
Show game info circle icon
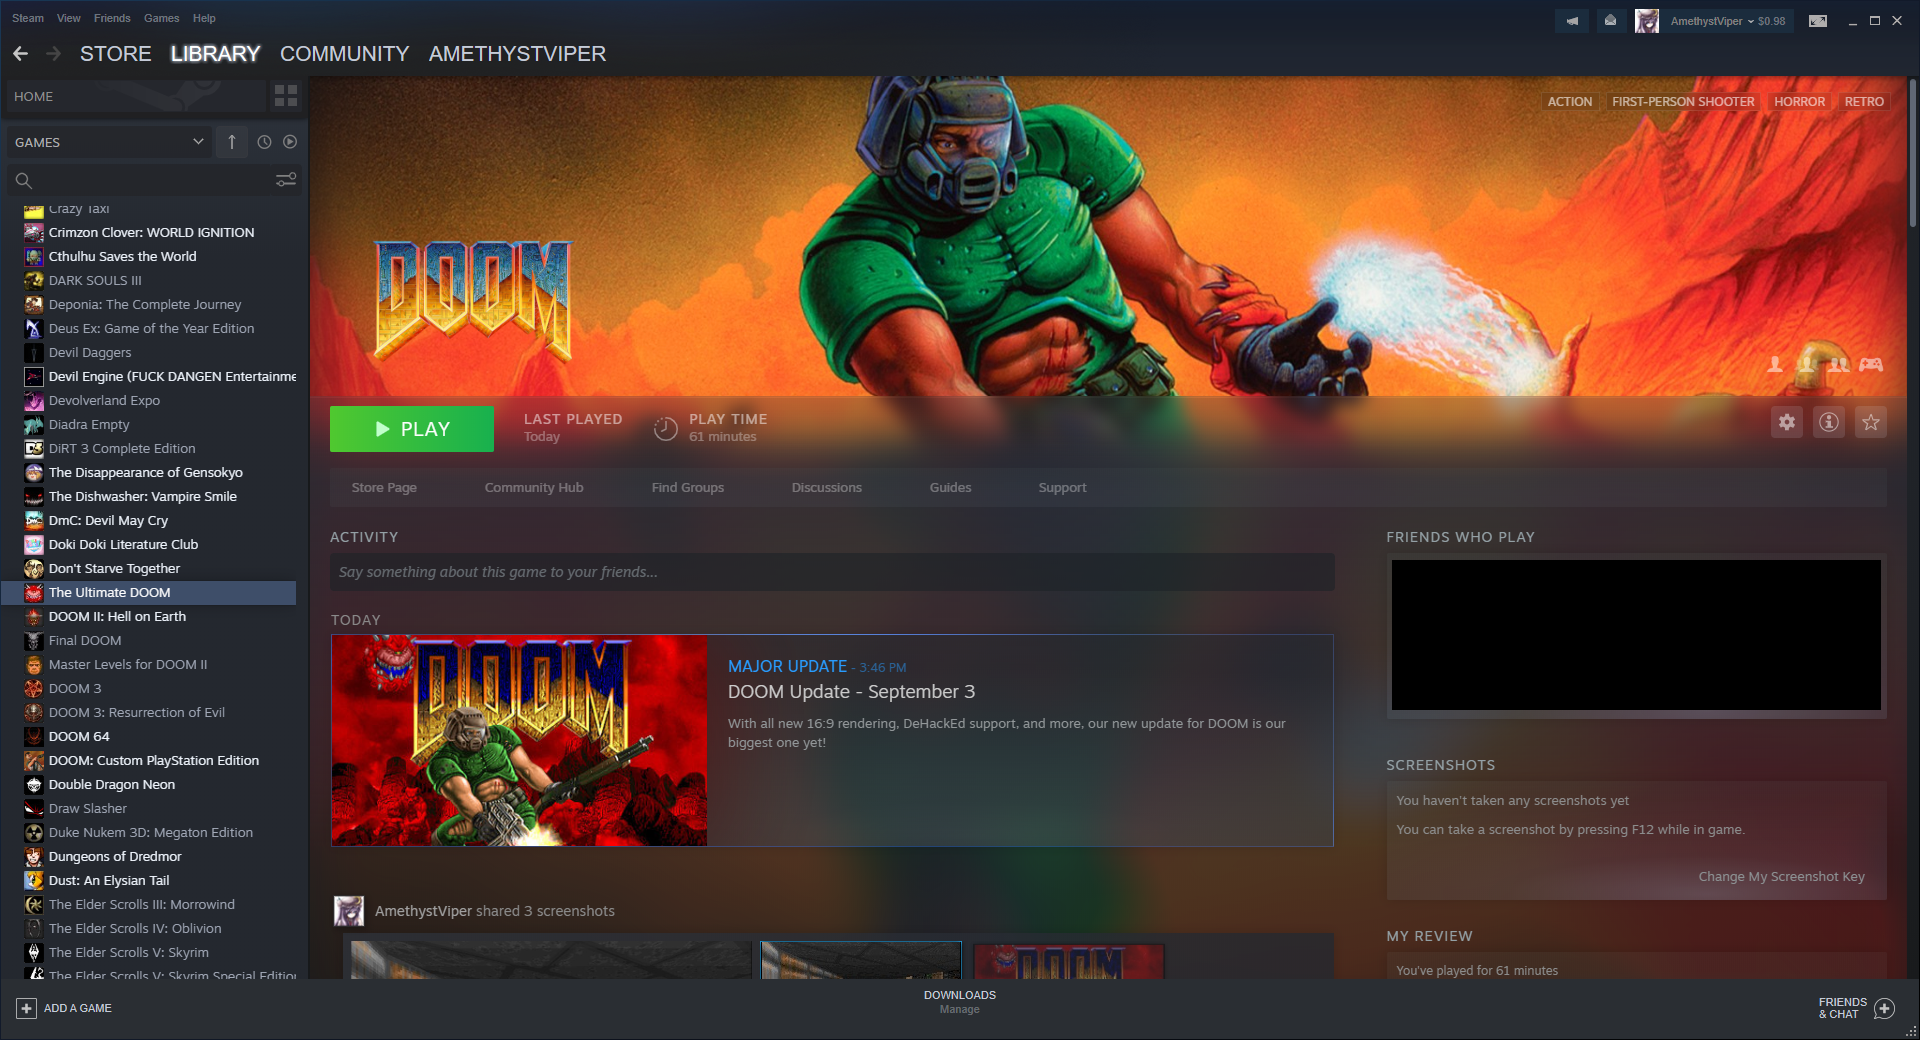pos(1829,422)
